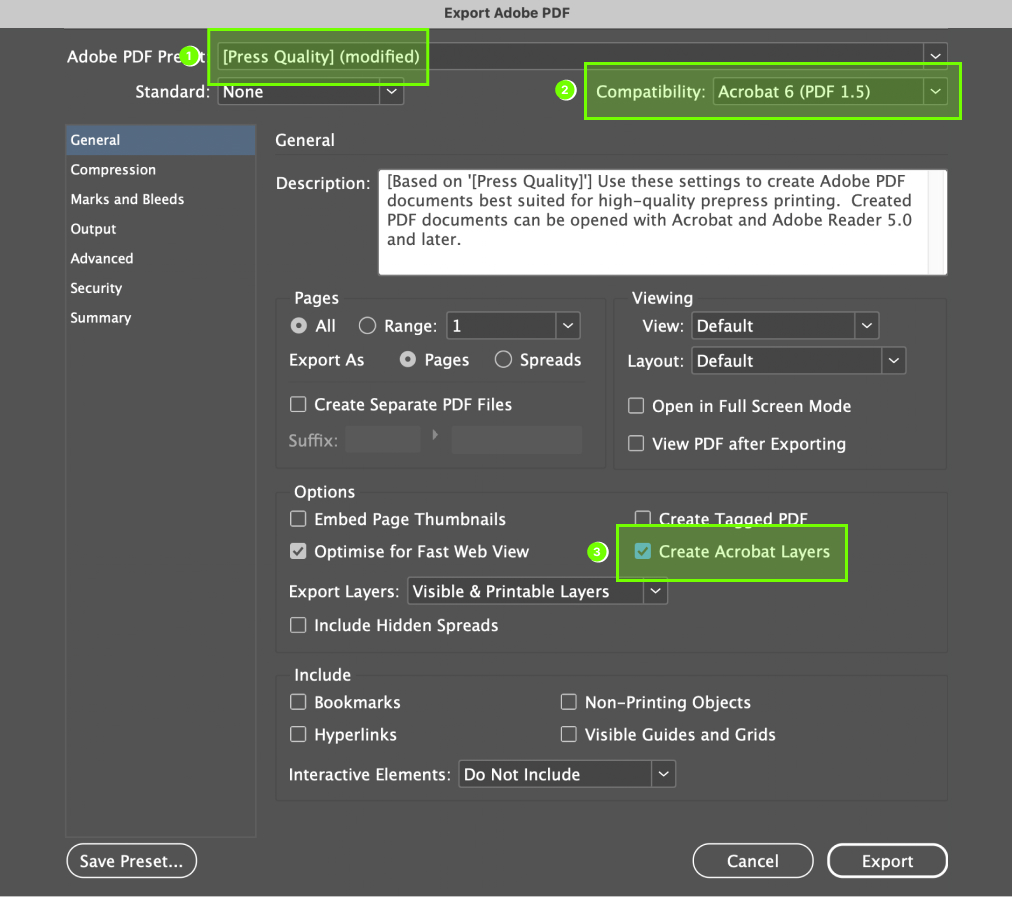Open the Interactive Elements dropdown
This screenshot has height=897, width=1012.
(567, 774)
